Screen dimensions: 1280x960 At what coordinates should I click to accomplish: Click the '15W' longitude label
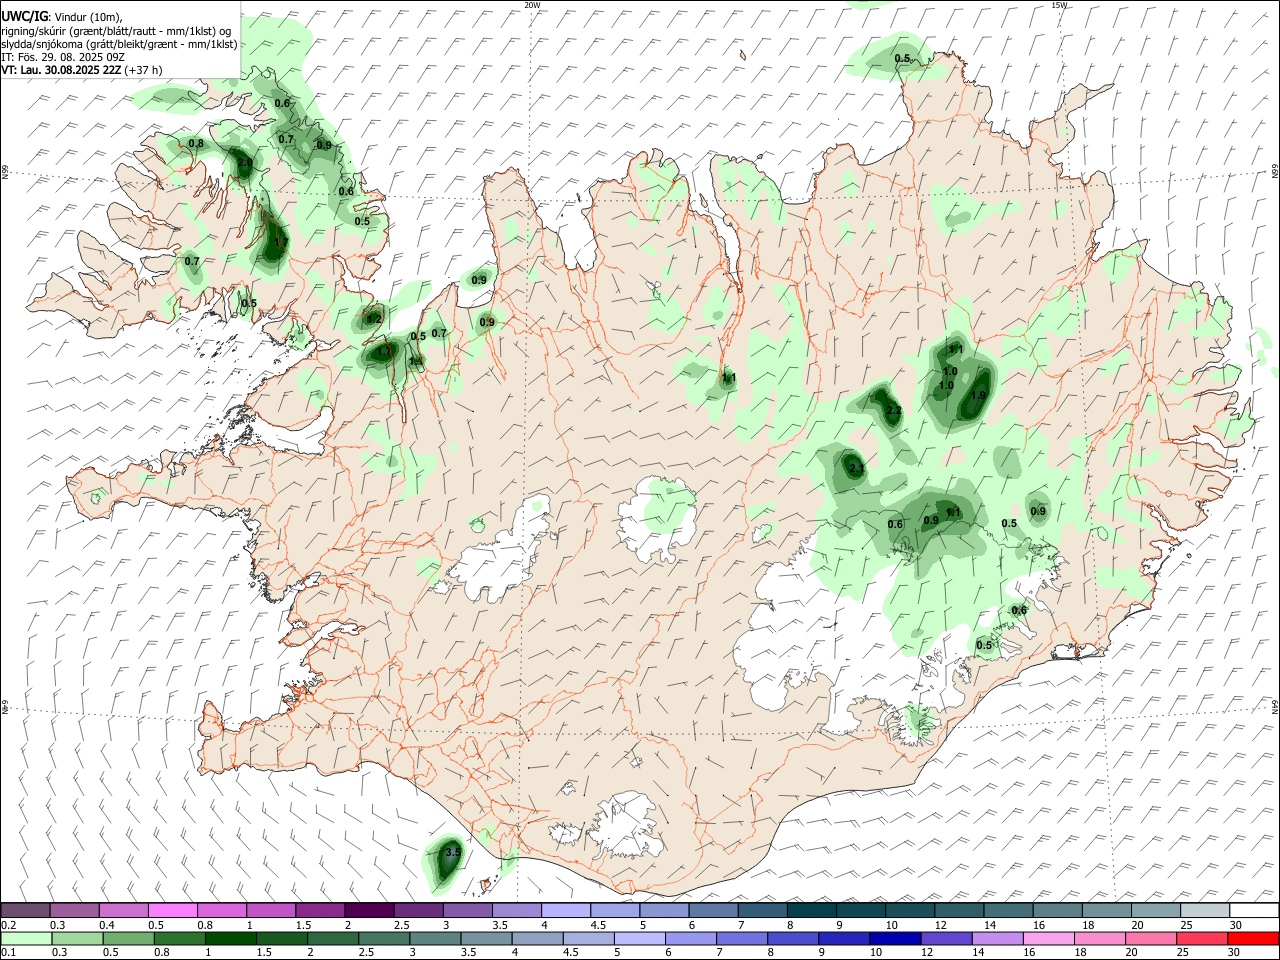click(1059, 5)
